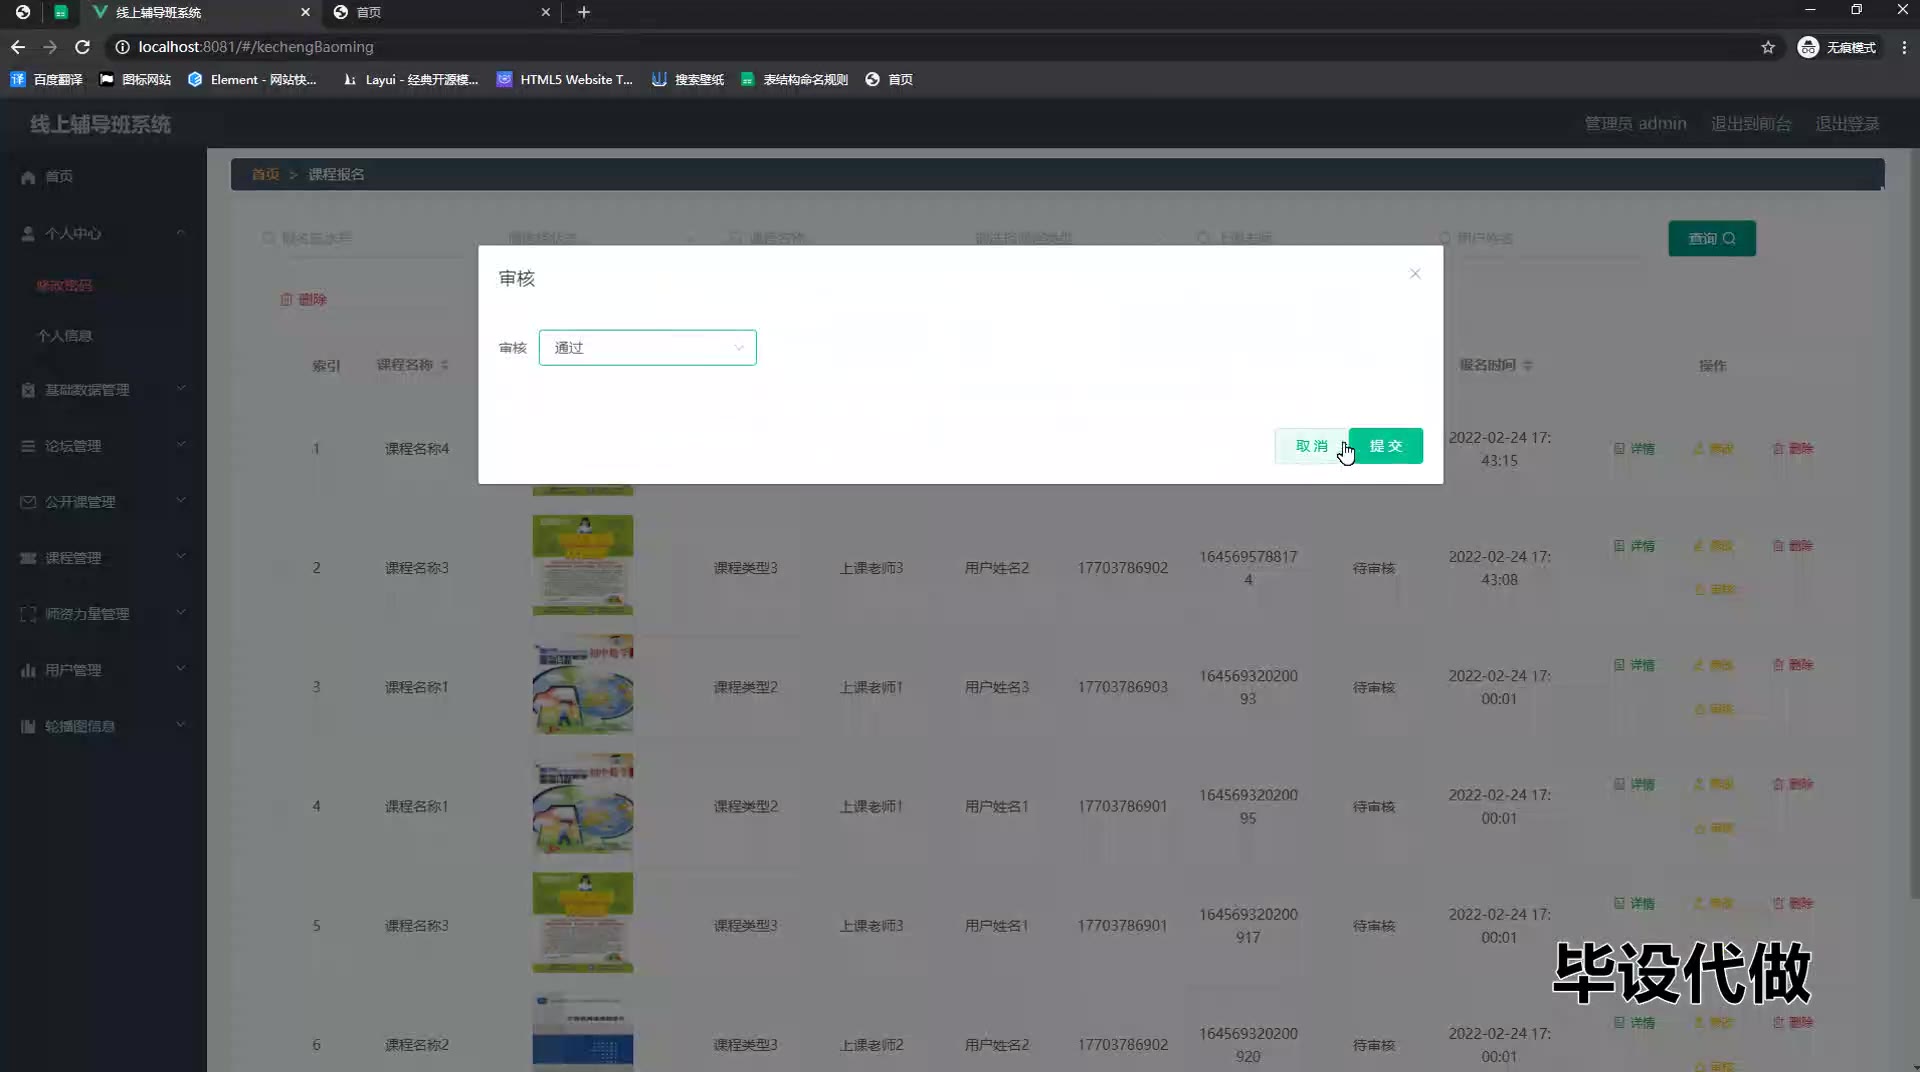Delete table row 3
1920x1072 pixels.
point(1793,665)
